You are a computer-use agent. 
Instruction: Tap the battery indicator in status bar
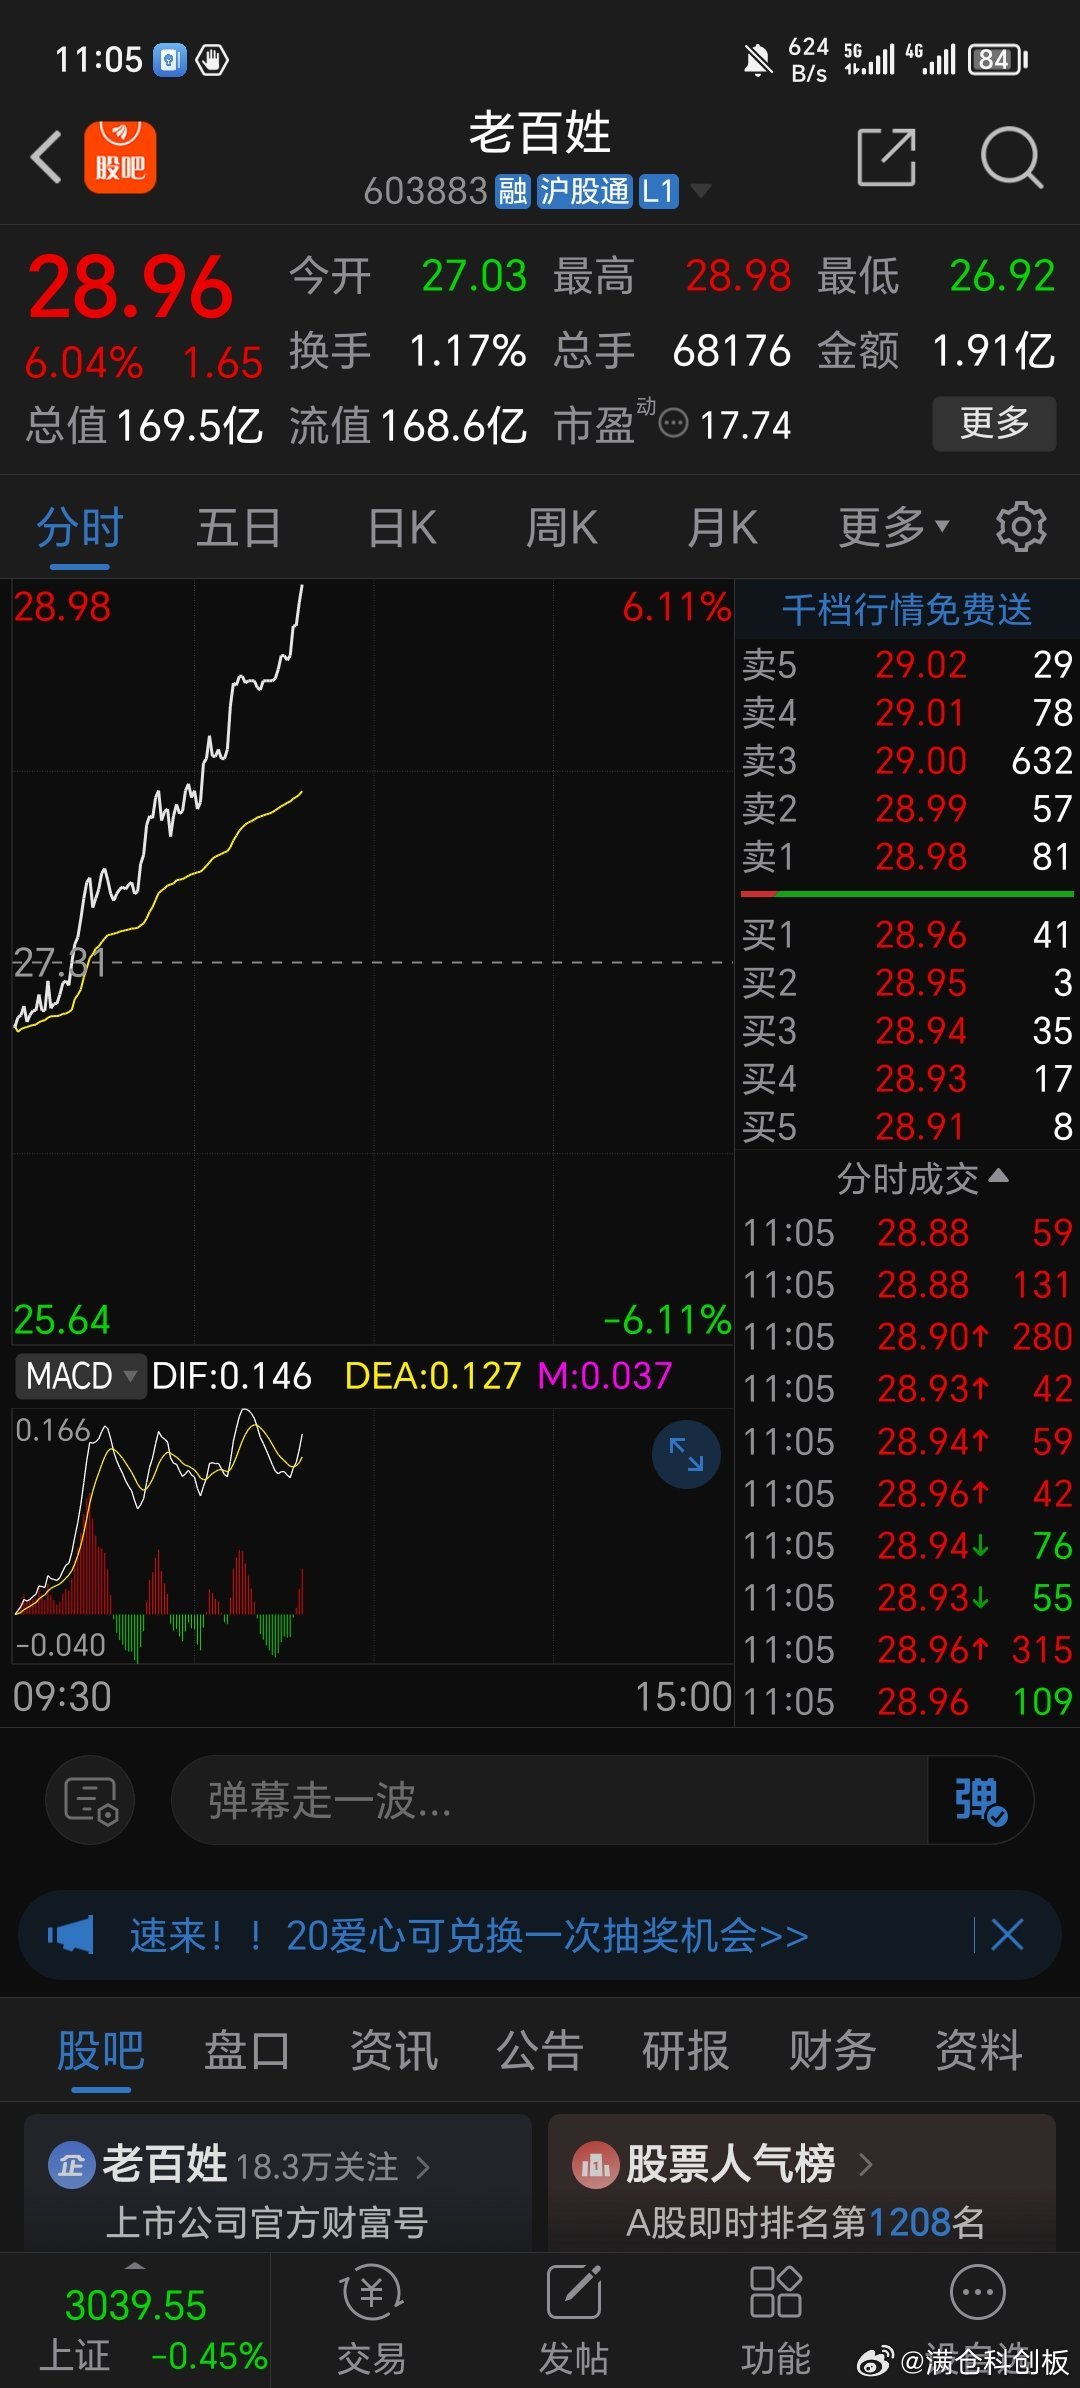(x=998, y=60)
